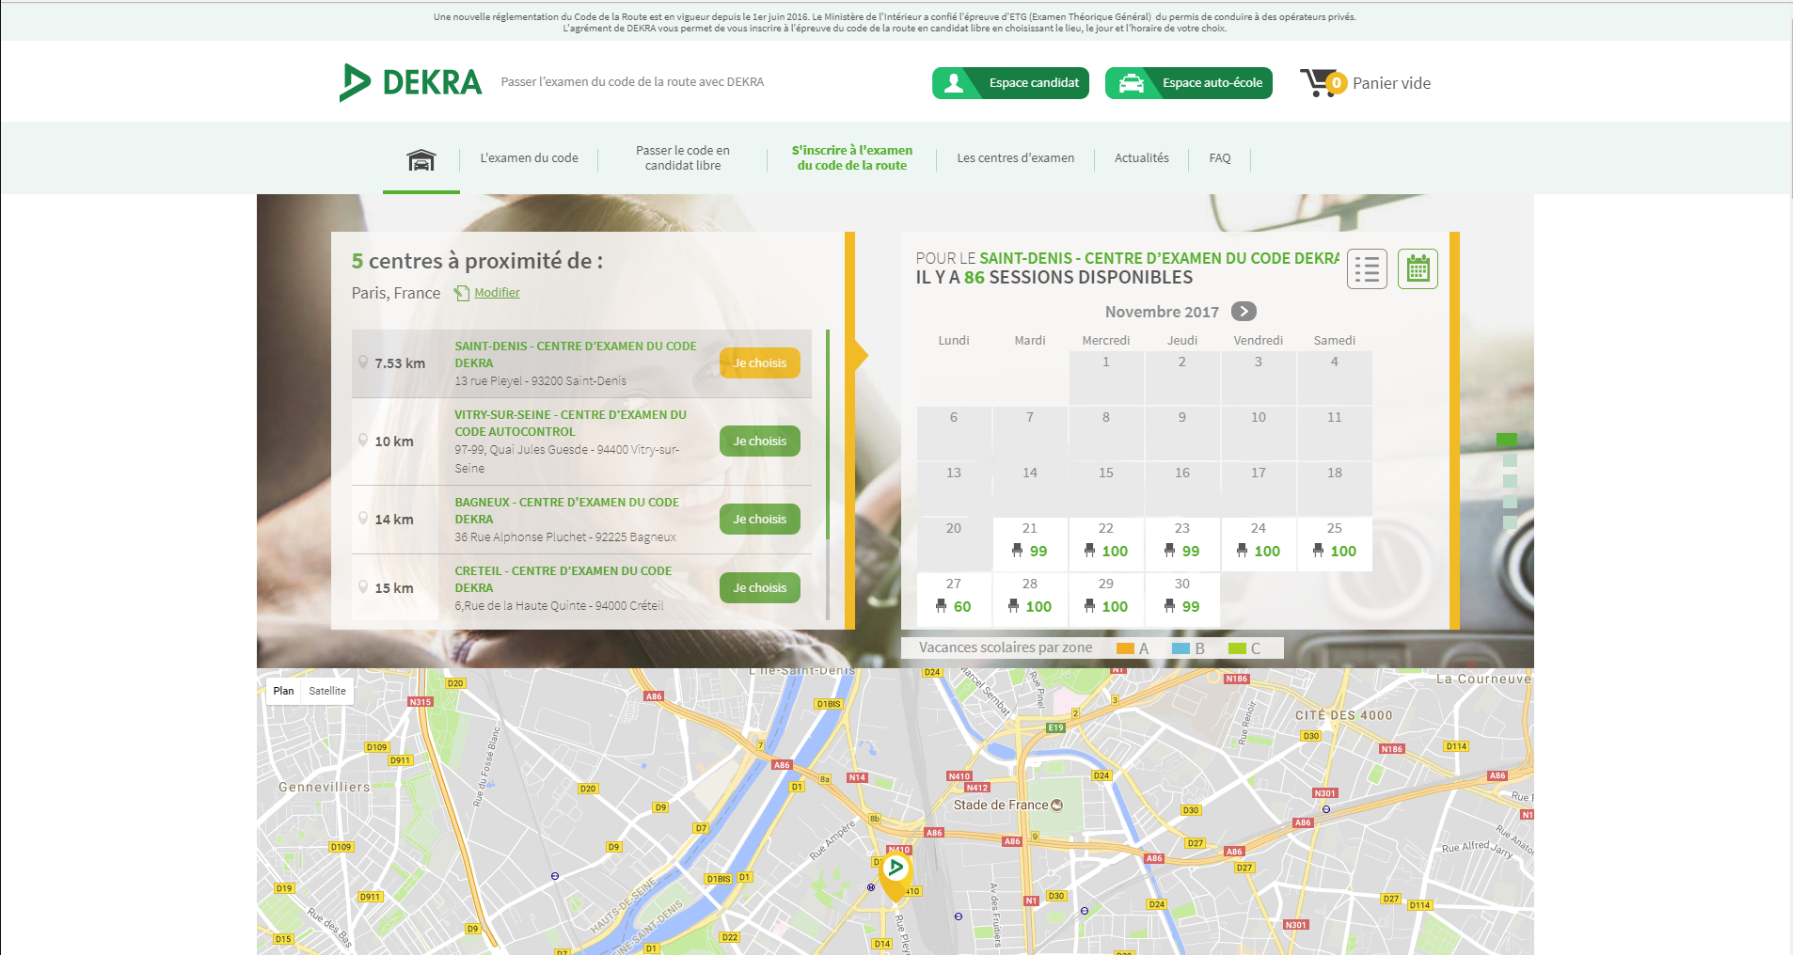Viewport: 1793px width, 955px height.
Task: Click the Bagneux centre name
Action: (x=566, y=510)
